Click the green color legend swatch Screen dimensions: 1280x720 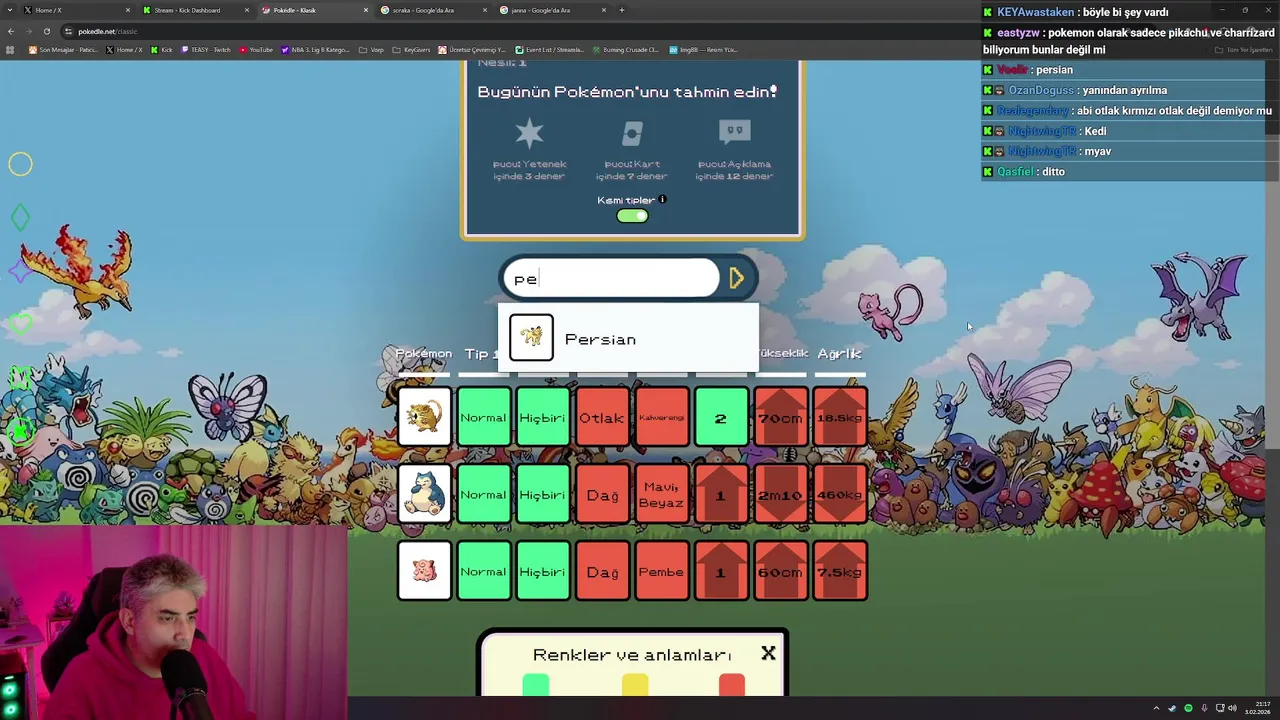(536, 685)
